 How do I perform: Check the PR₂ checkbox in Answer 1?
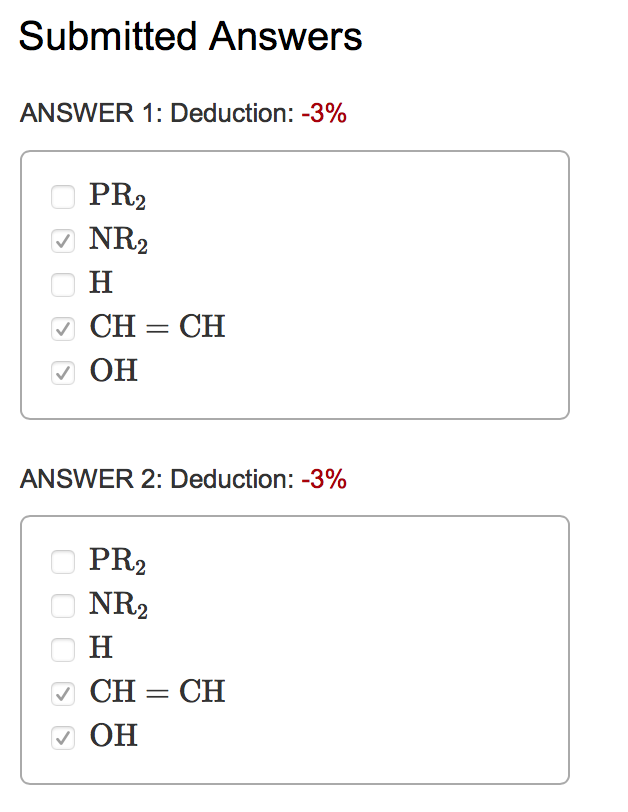pos(62,197)
